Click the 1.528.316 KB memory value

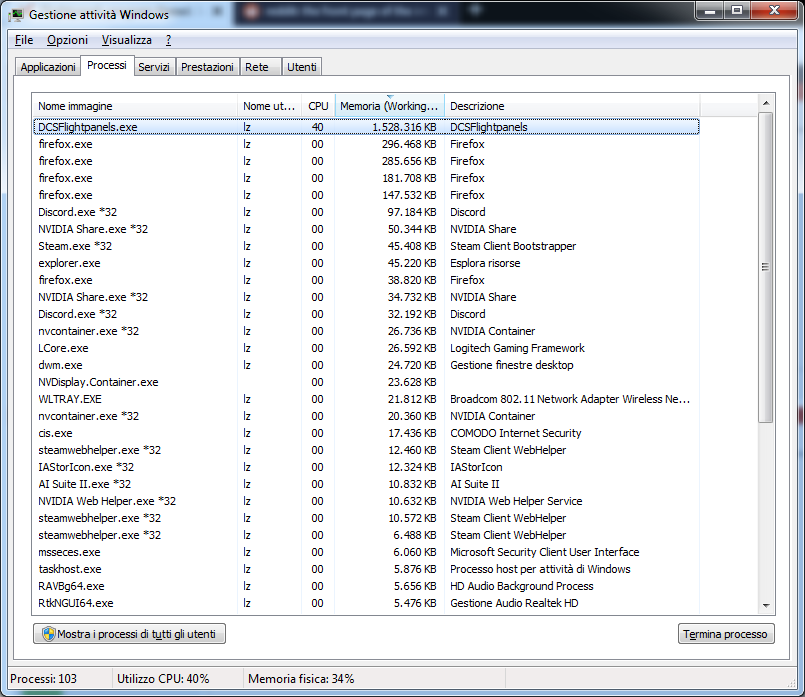405,127
